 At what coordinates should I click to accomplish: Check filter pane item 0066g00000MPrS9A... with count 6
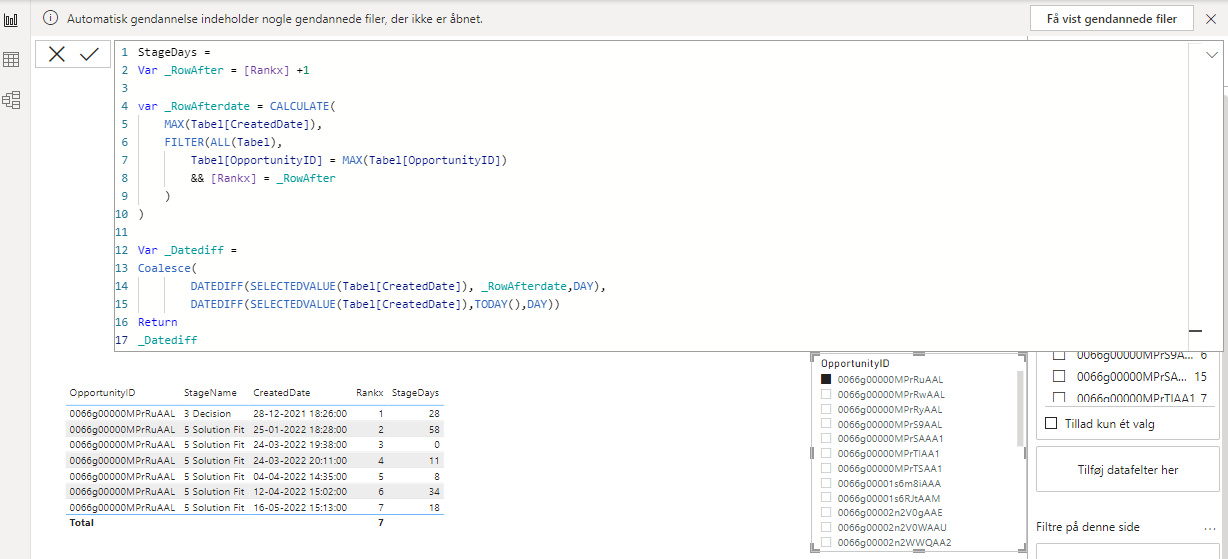[x=1059, y=355]
